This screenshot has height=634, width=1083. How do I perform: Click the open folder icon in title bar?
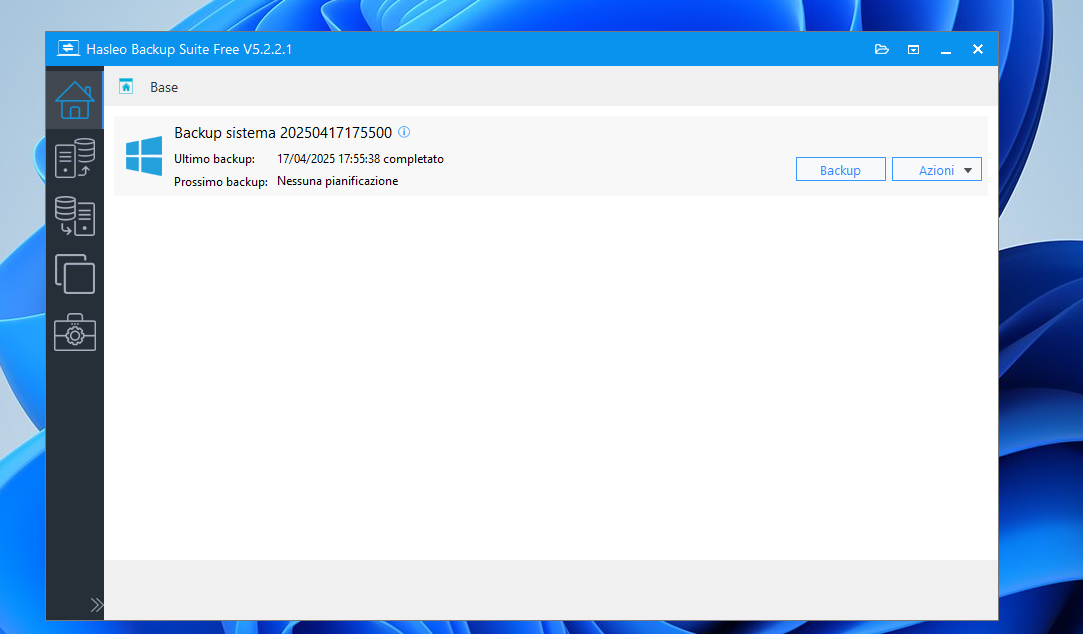881,49
